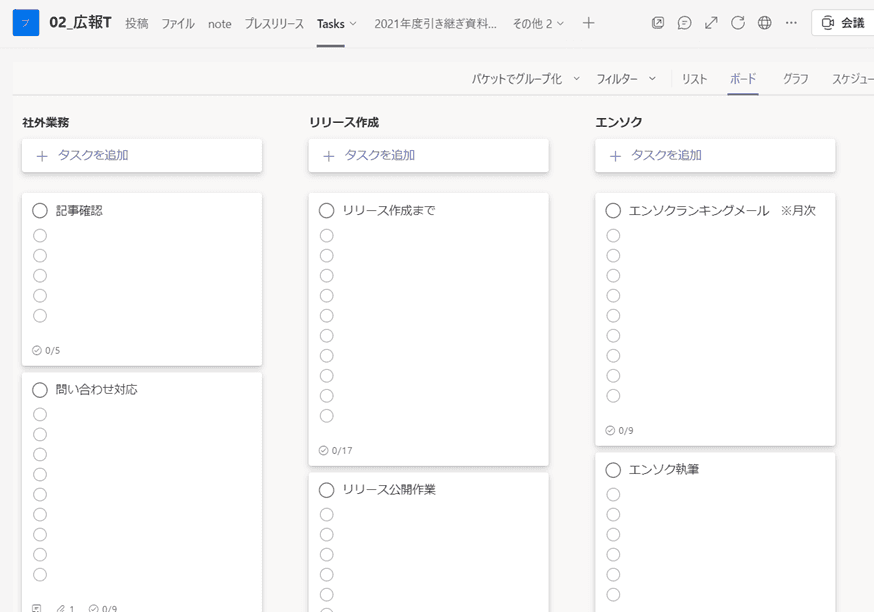Open the その他 2 overflow tabs dropdown
874x612 pixels.
pos(538,23)
